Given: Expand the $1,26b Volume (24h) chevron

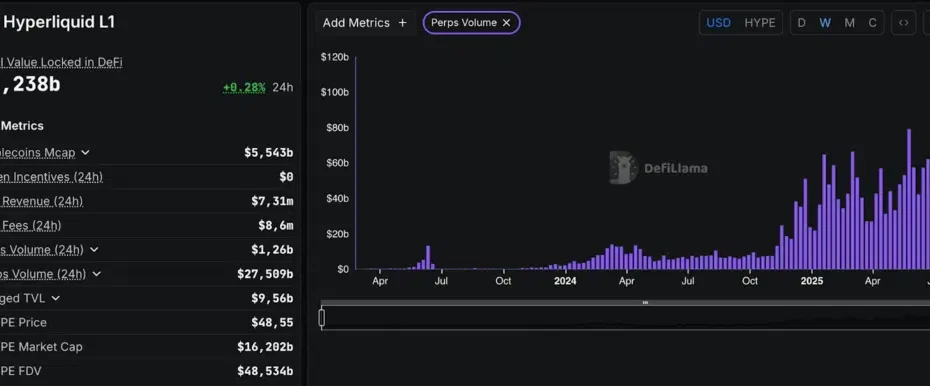Looking at the screenshot, I should [x=94, y=250].
